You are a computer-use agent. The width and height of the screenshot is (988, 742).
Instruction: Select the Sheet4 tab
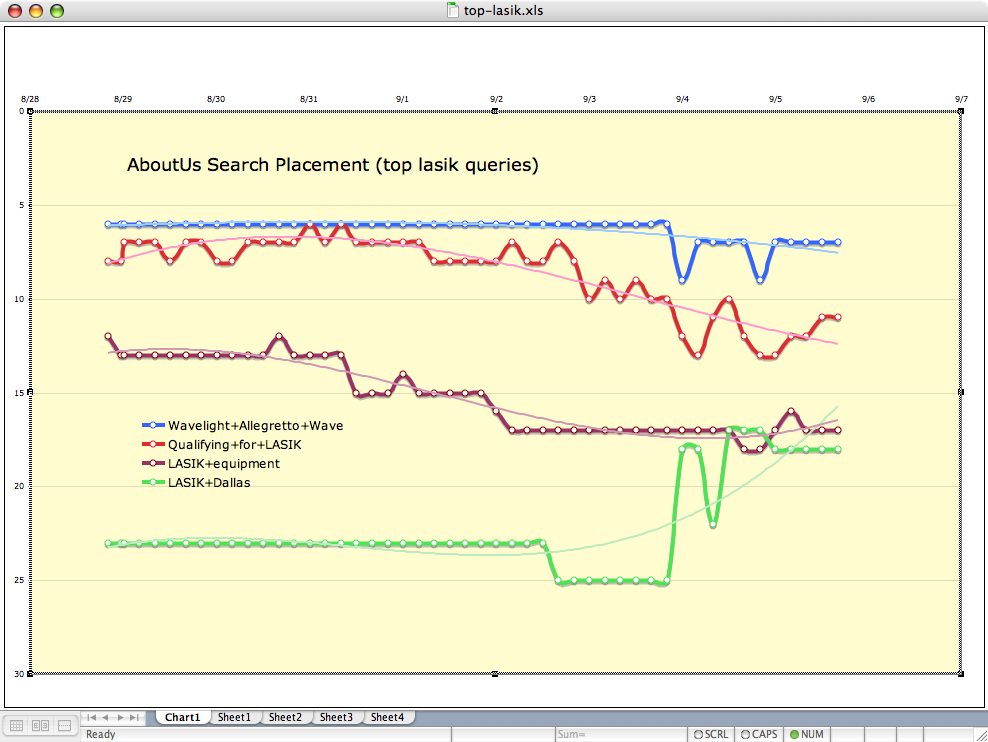click(387, 717)
